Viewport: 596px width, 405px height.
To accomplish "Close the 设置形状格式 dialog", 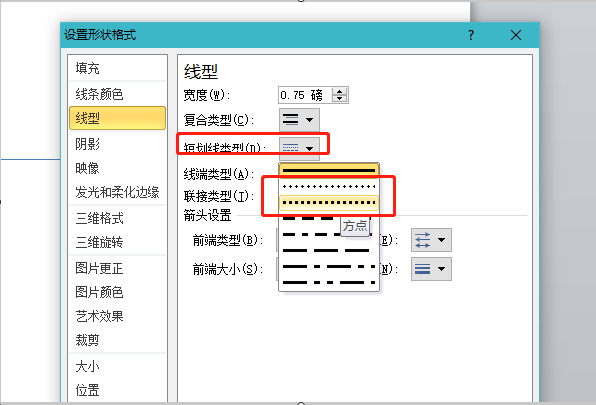I will click(516, 35).
